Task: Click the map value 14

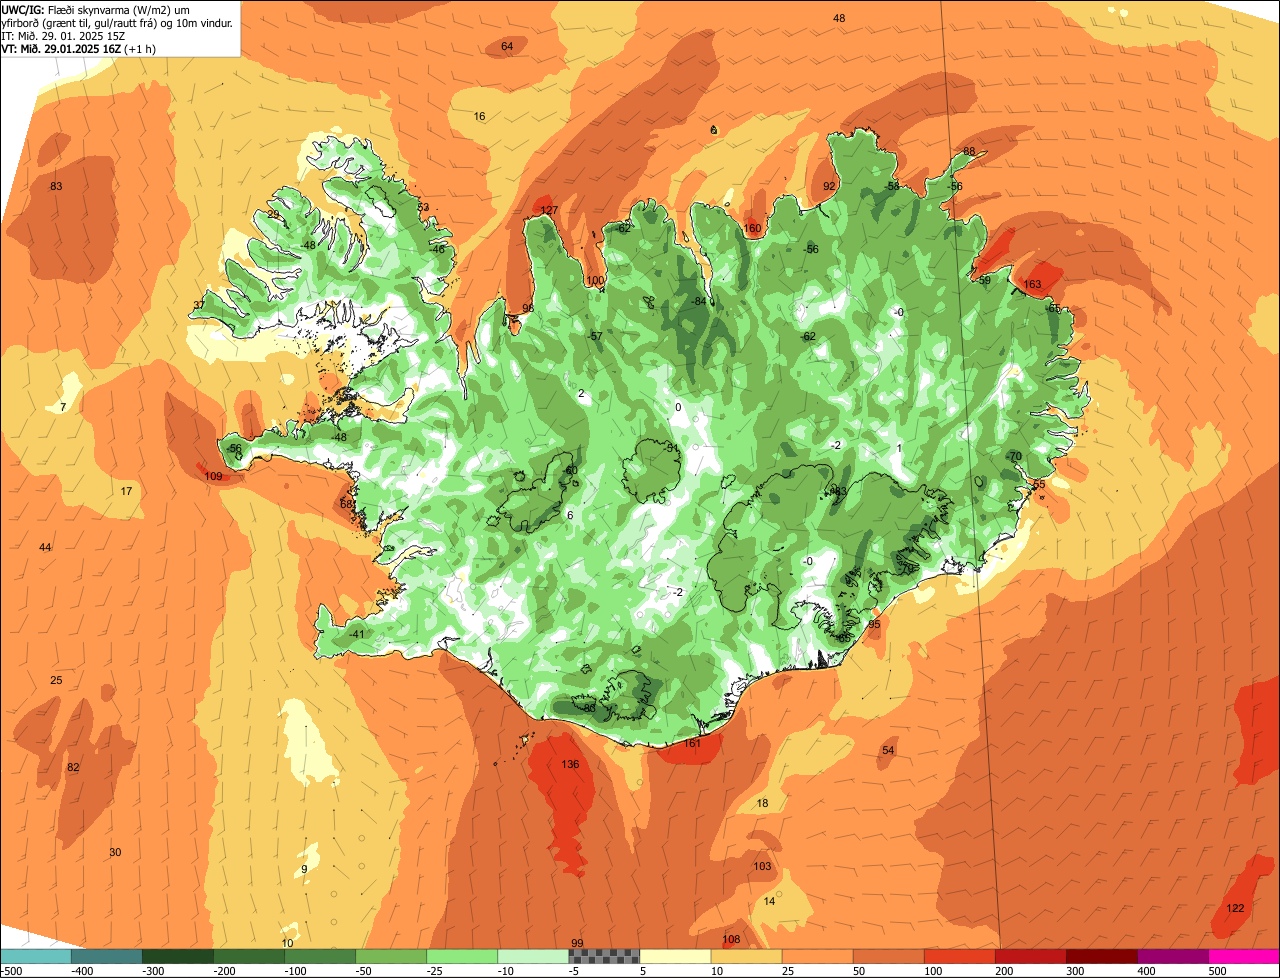Action: point(768,901)
